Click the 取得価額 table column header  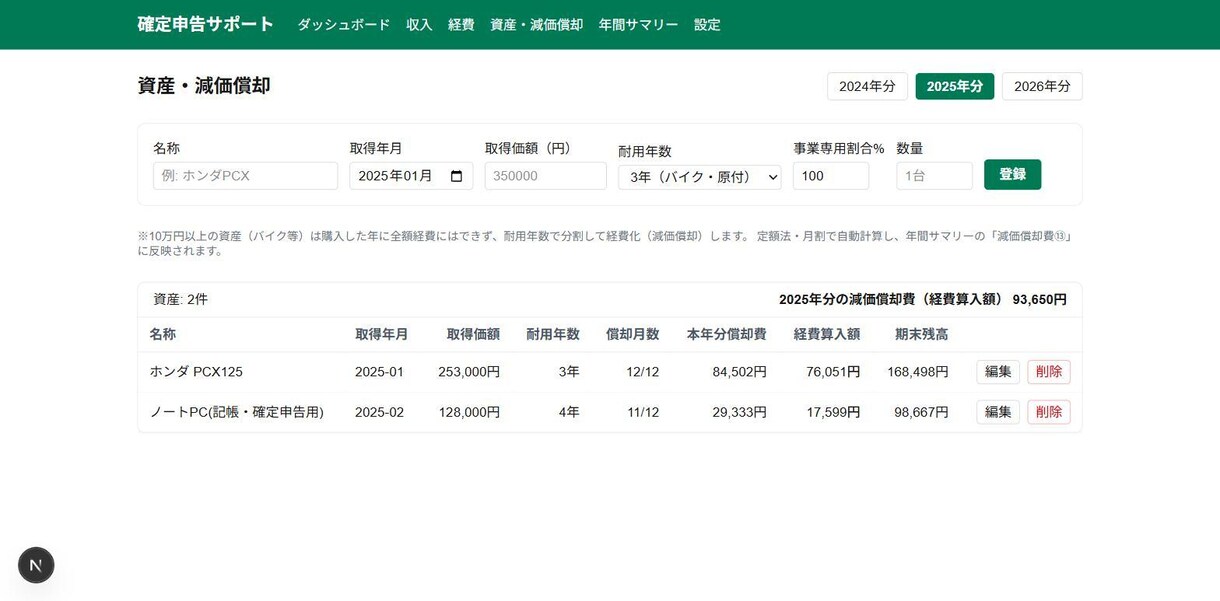[473, 334]
